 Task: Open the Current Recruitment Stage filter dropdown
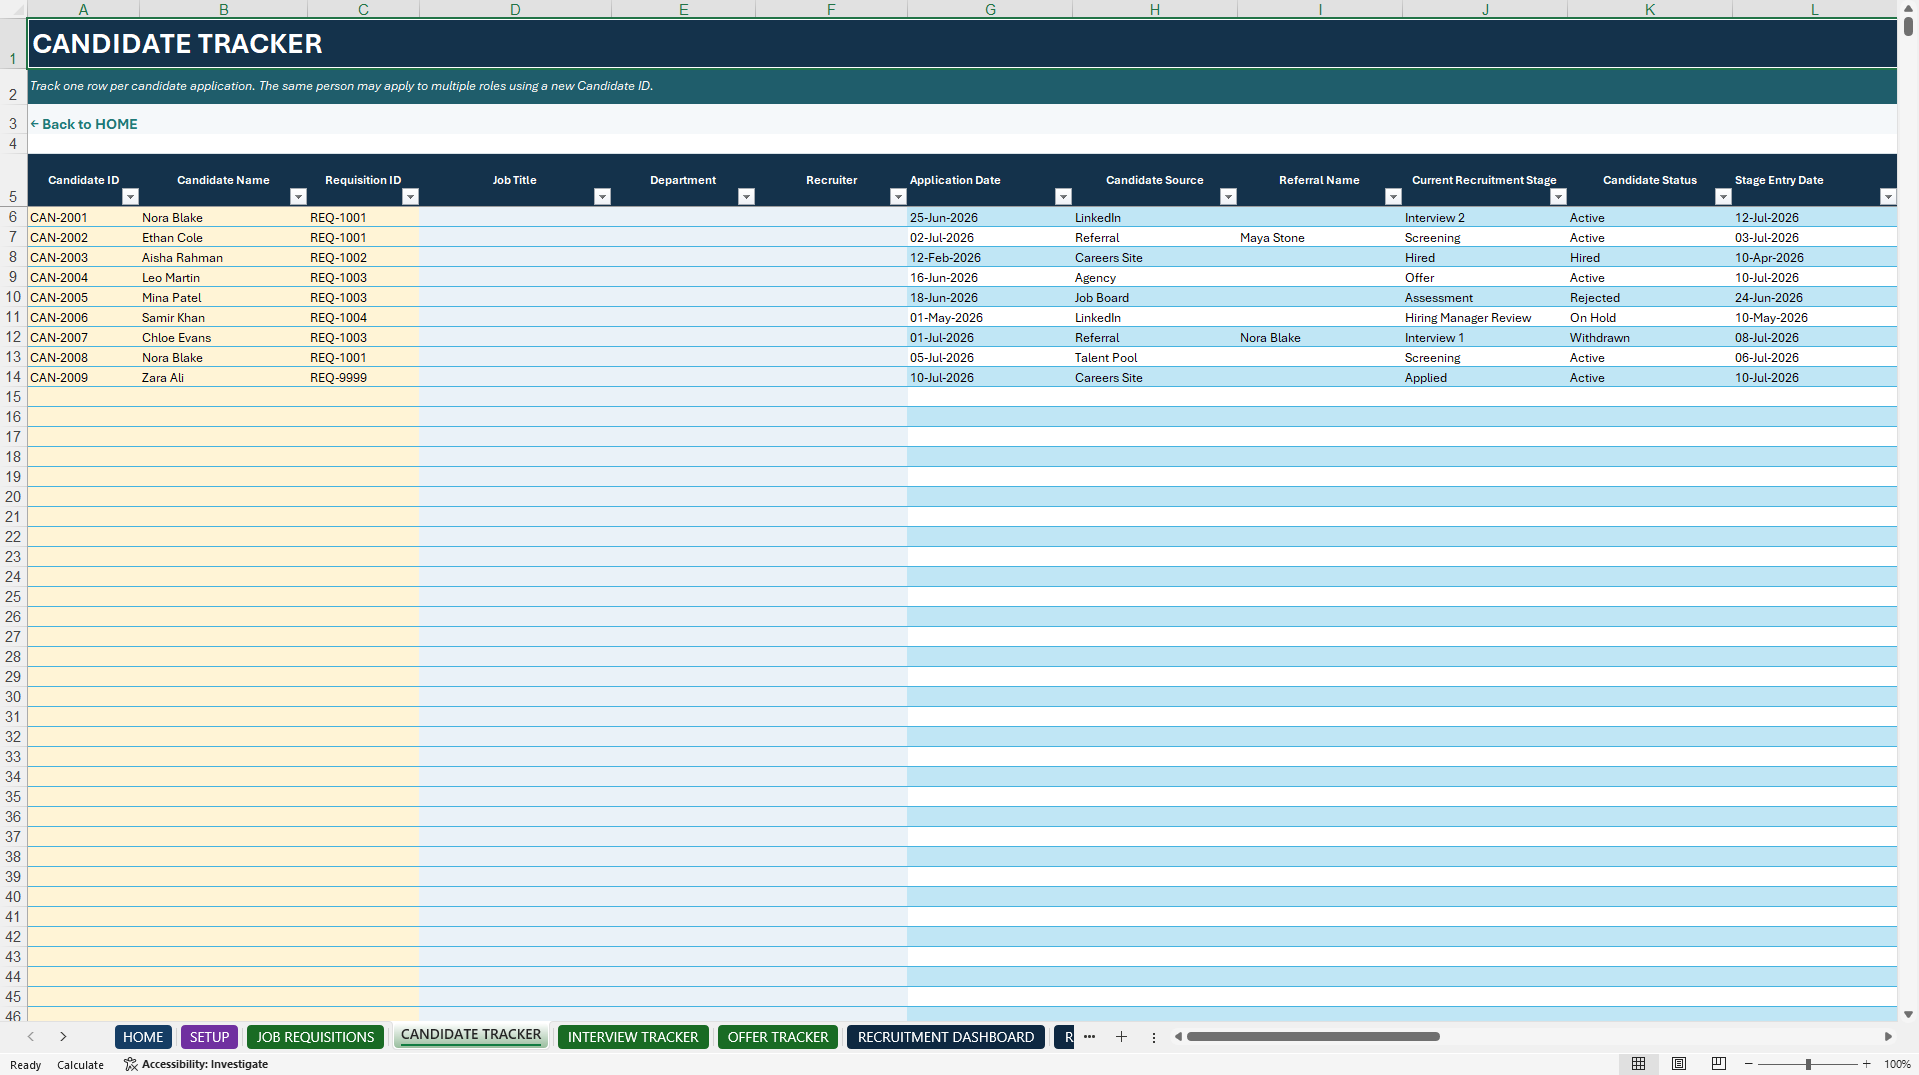pos(1558,197)
